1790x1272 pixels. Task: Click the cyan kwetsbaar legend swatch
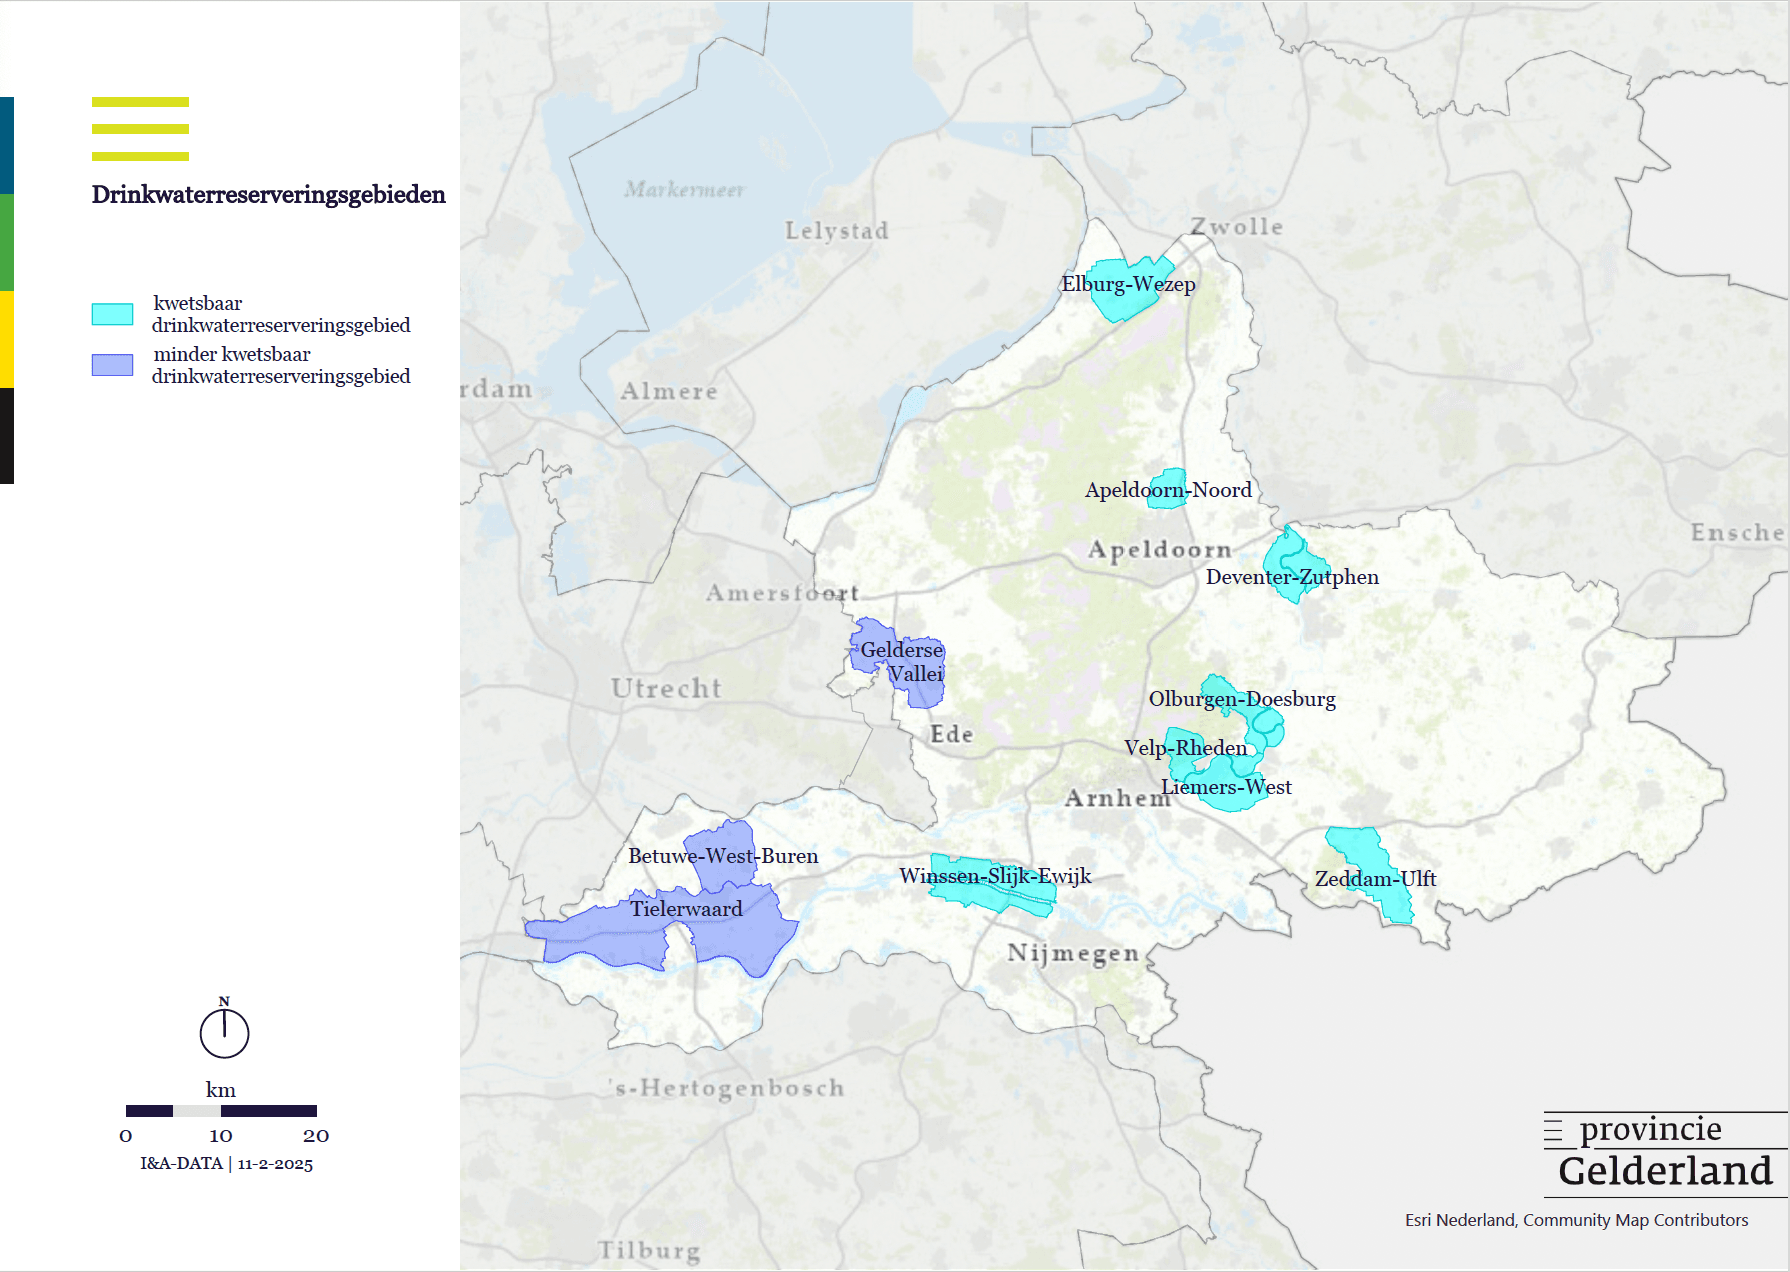pos(112,314)
